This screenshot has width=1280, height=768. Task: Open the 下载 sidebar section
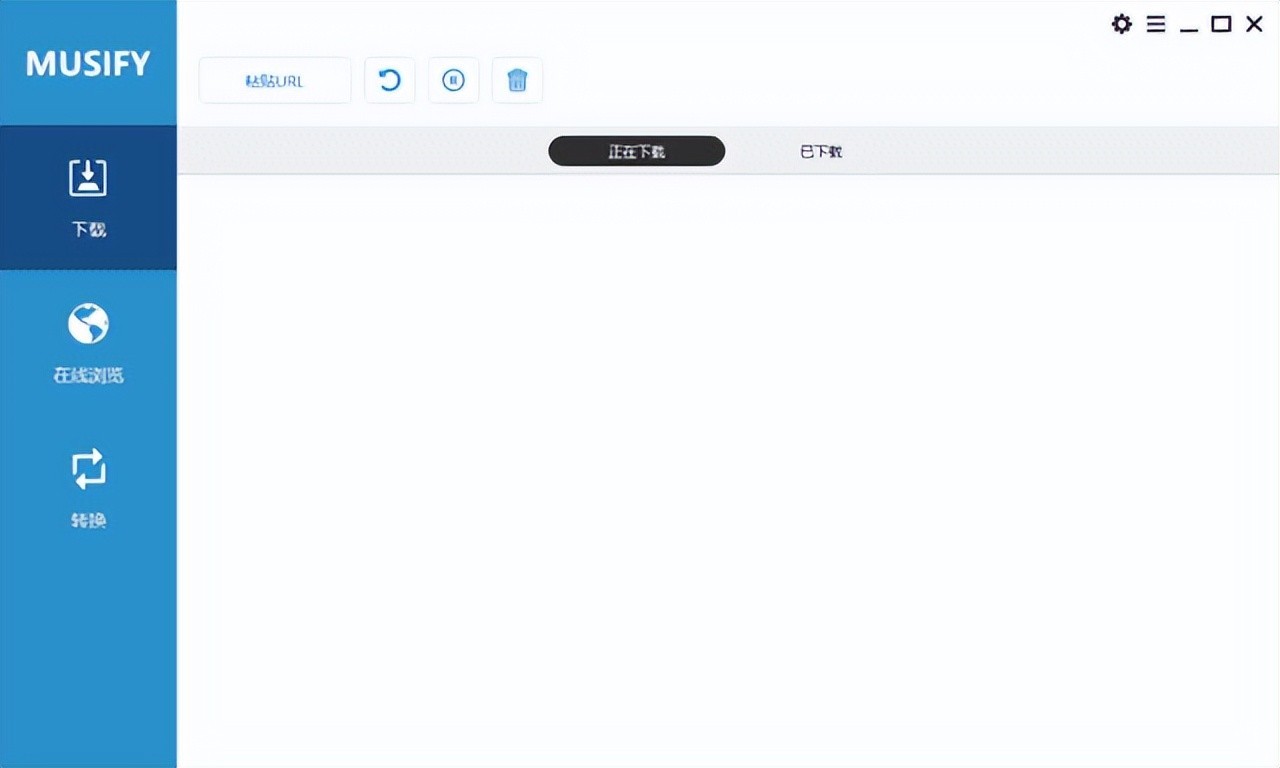pyautogui.click(x=88, y=198)
